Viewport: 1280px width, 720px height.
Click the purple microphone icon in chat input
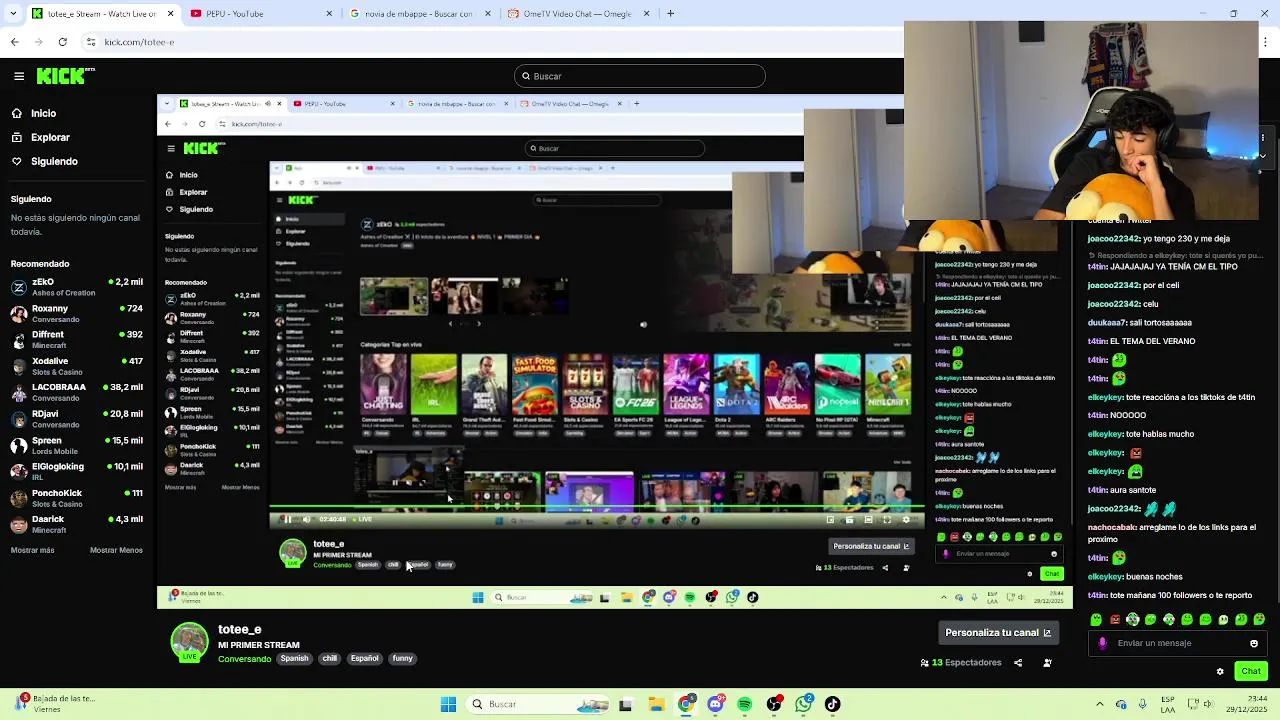[1102, 643]
